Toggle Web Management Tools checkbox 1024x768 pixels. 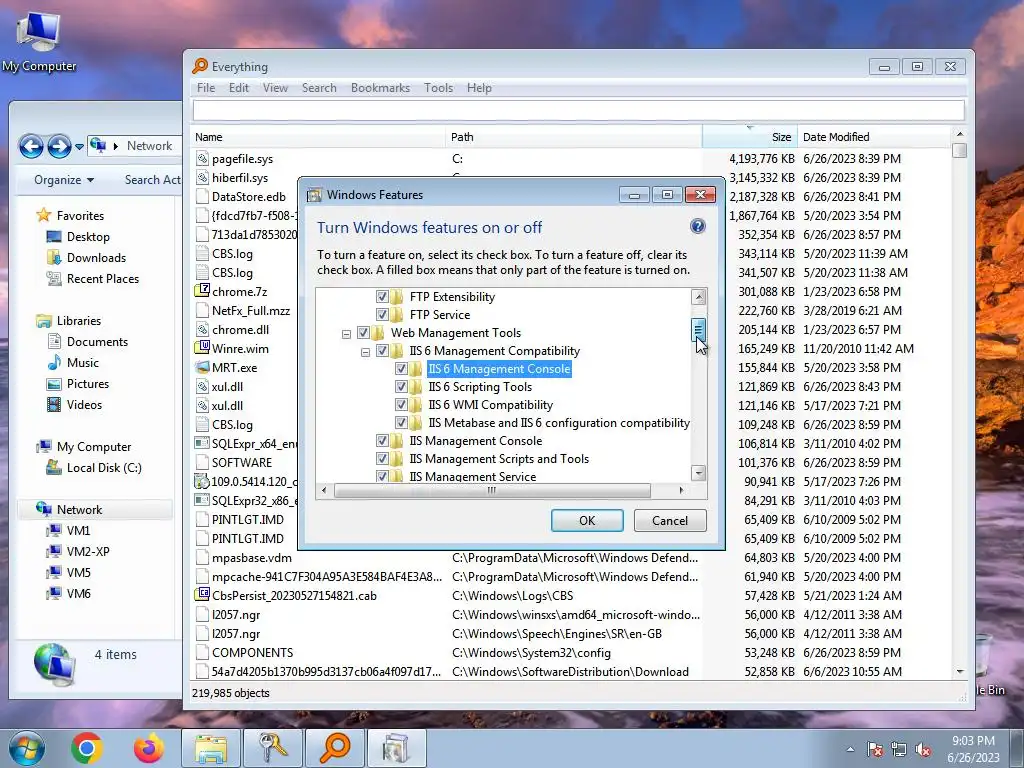point(363,332)
